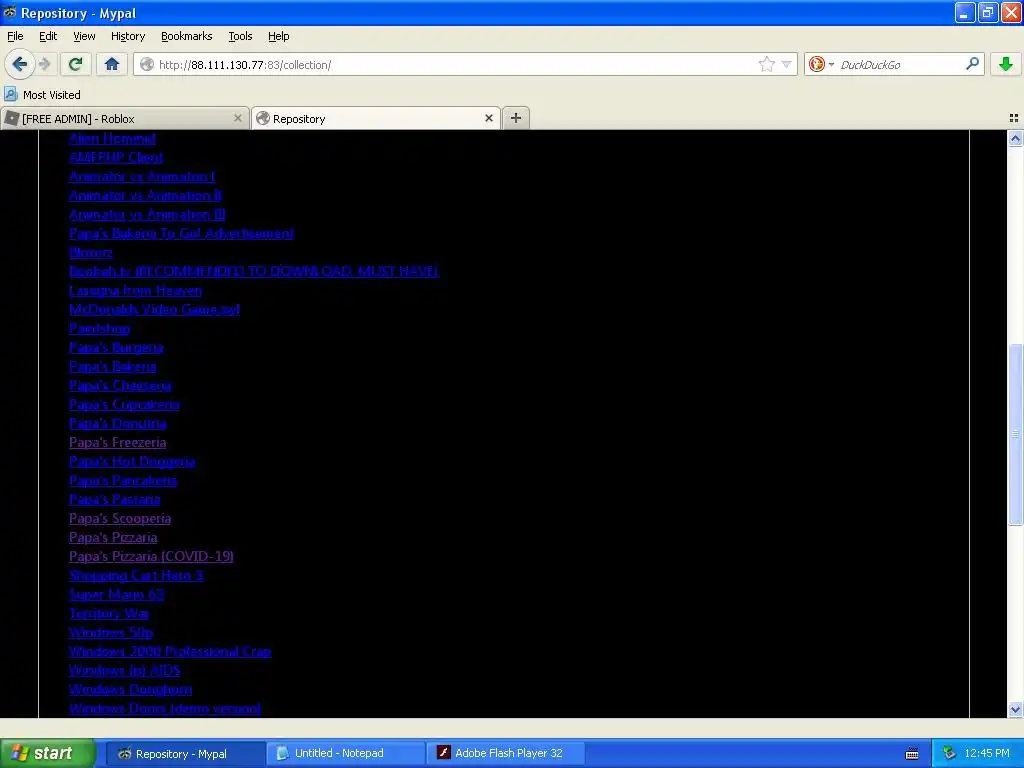Screen dimensions: 1024x768
Task: Click the site identity globe icon
Action: tap(147, 64)
